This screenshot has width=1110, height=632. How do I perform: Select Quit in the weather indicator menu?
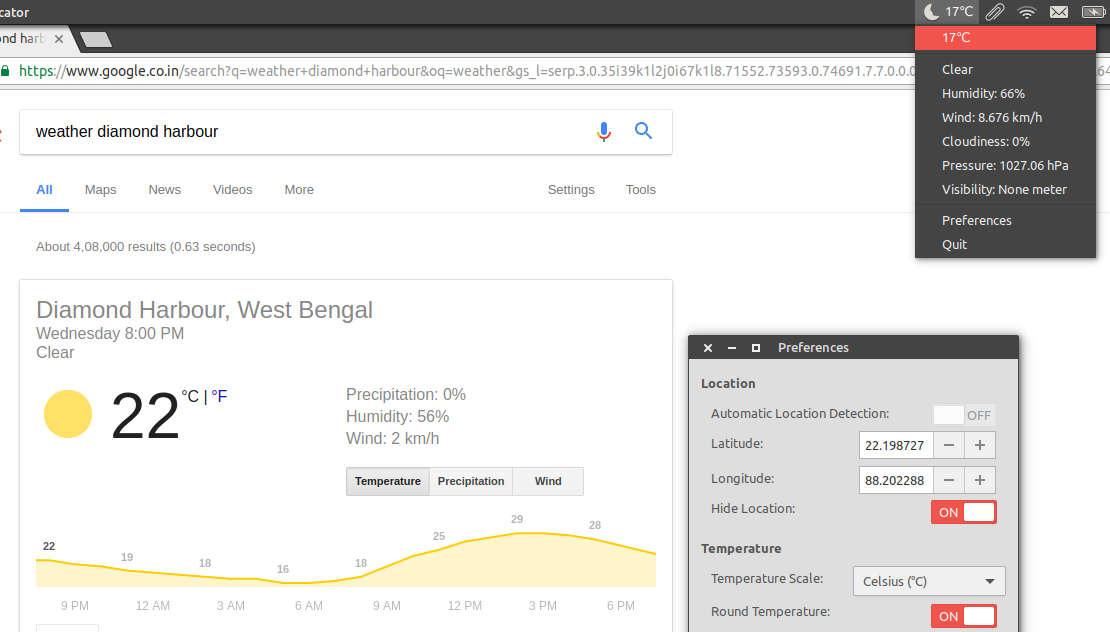click(1005, 244)
